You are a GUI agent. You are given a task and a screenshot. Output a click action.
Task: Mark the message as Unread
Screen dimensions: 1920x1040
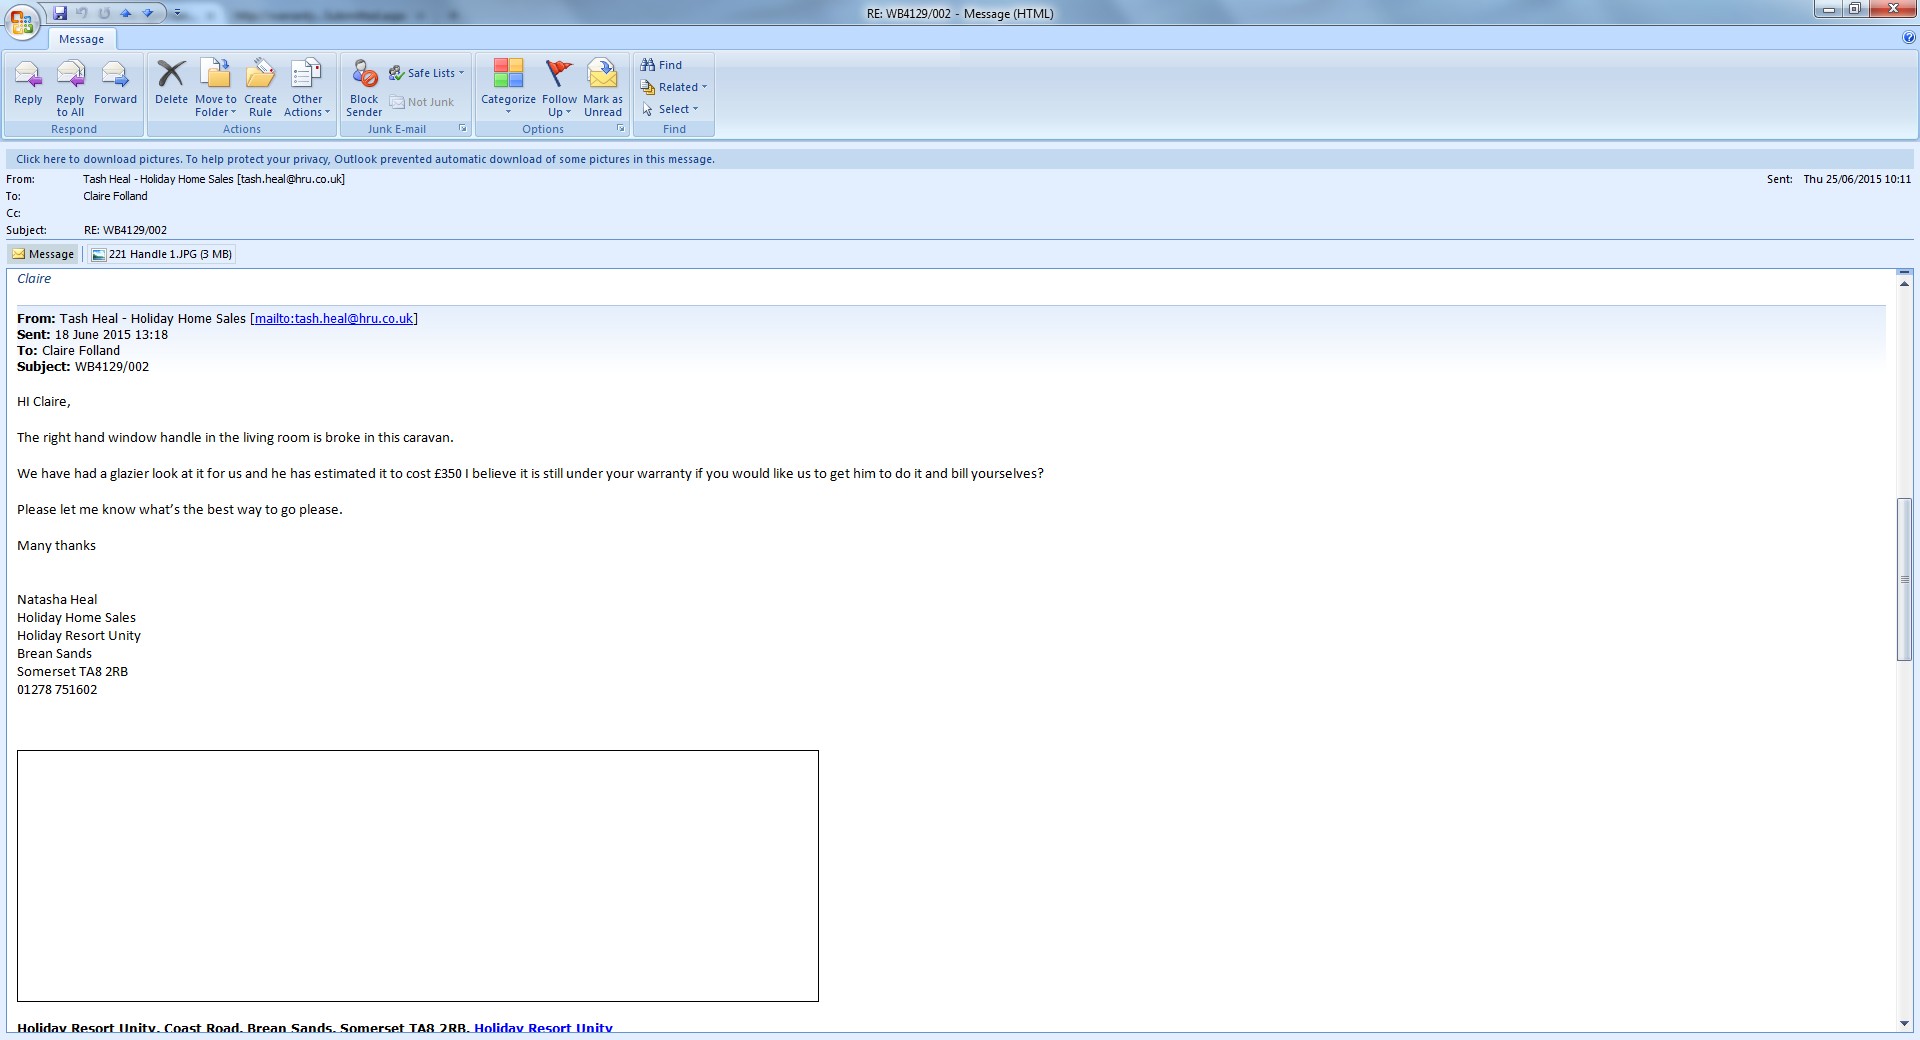click(x=603, y=88)
